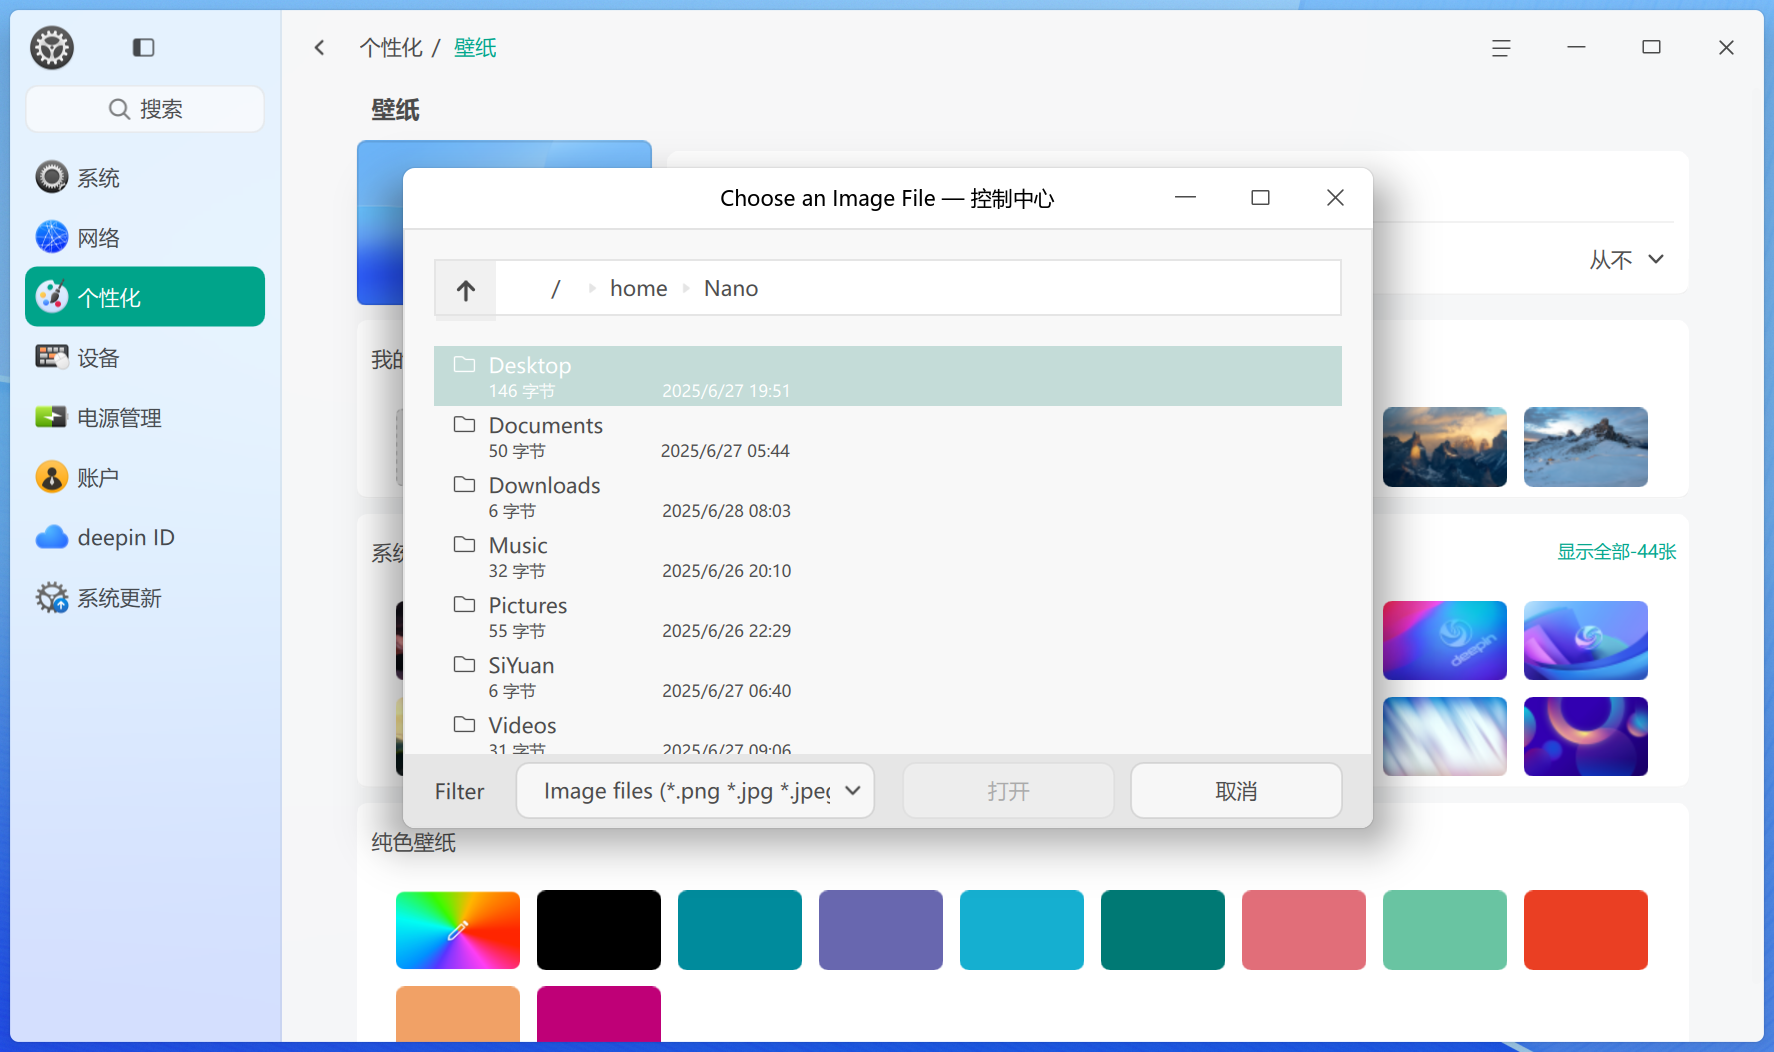Pick the red solid color wallpaper
Image resolution: width=1774 pixels, height=1052 pixels.
(x=1586, y=930)
